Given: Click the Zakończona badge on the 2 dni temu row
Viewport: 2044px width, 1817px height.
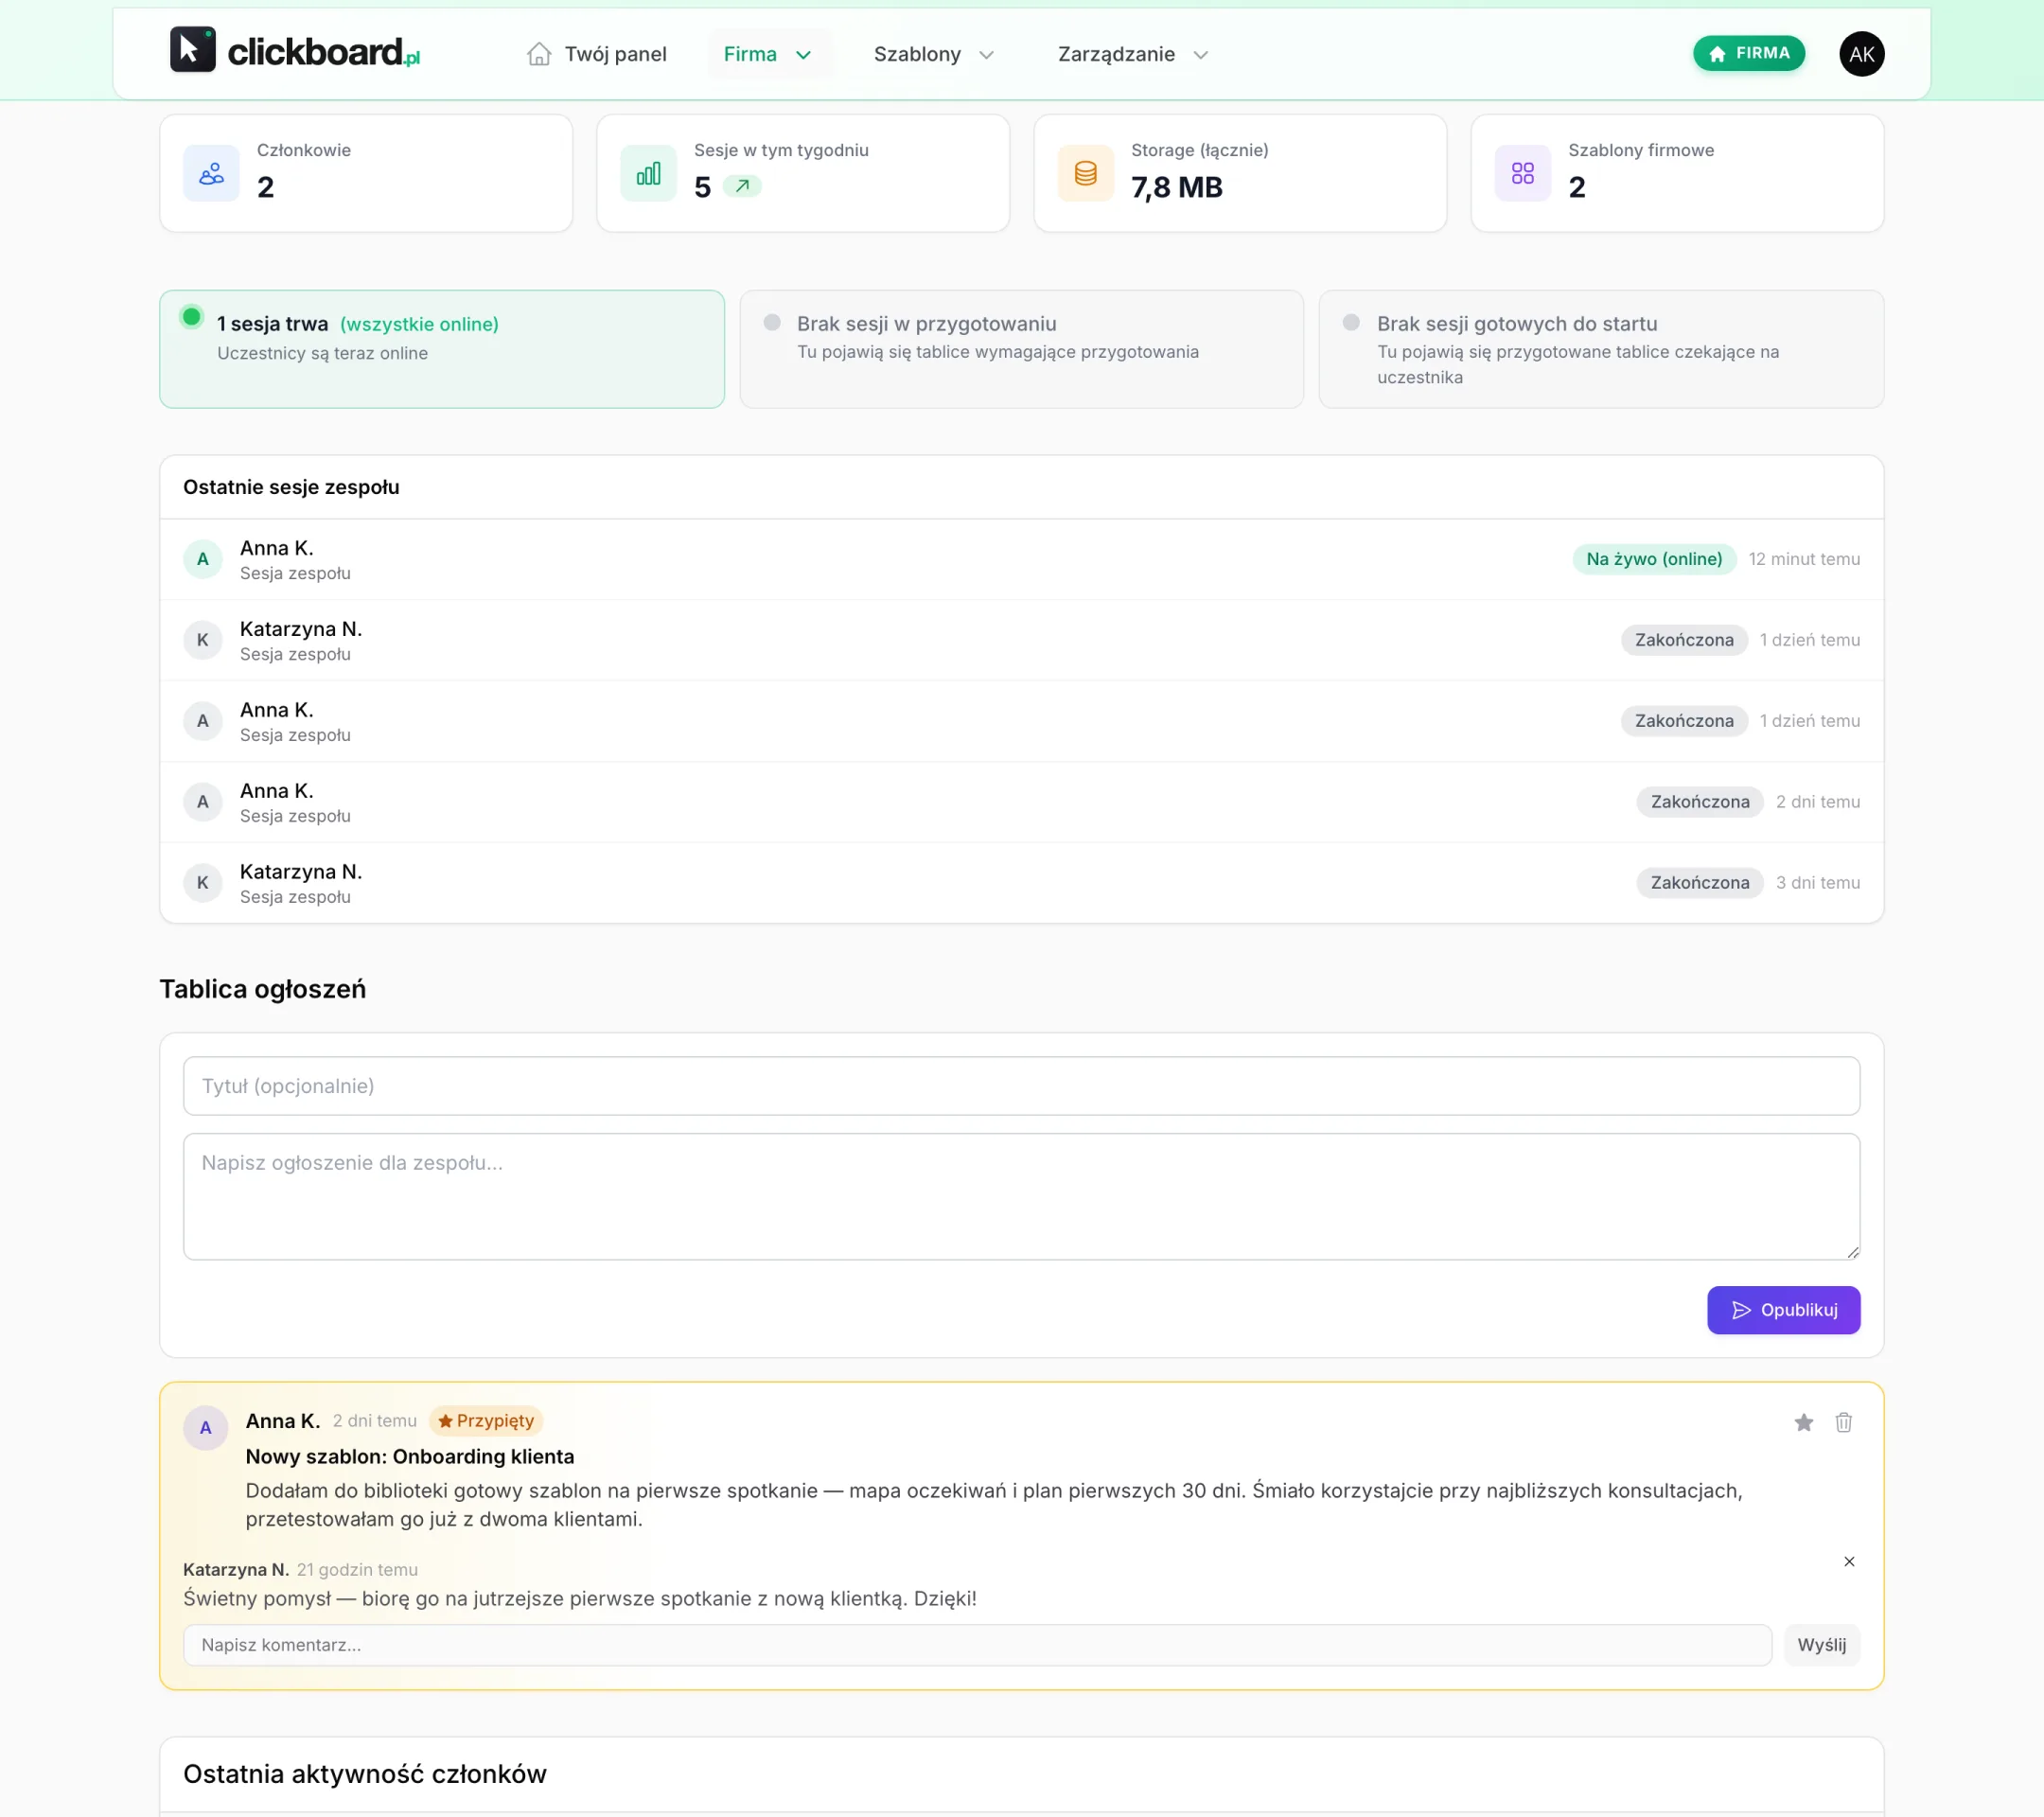Looking at the screenshot, I should (x=1699, y=802).
